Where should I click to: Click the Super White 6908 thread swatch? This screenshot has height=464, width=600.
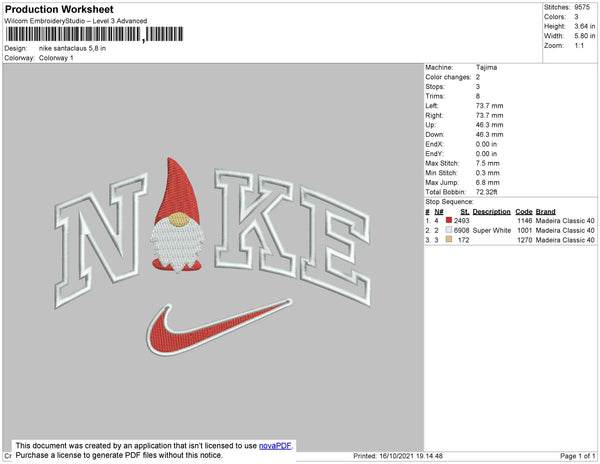tap(449, 230)
